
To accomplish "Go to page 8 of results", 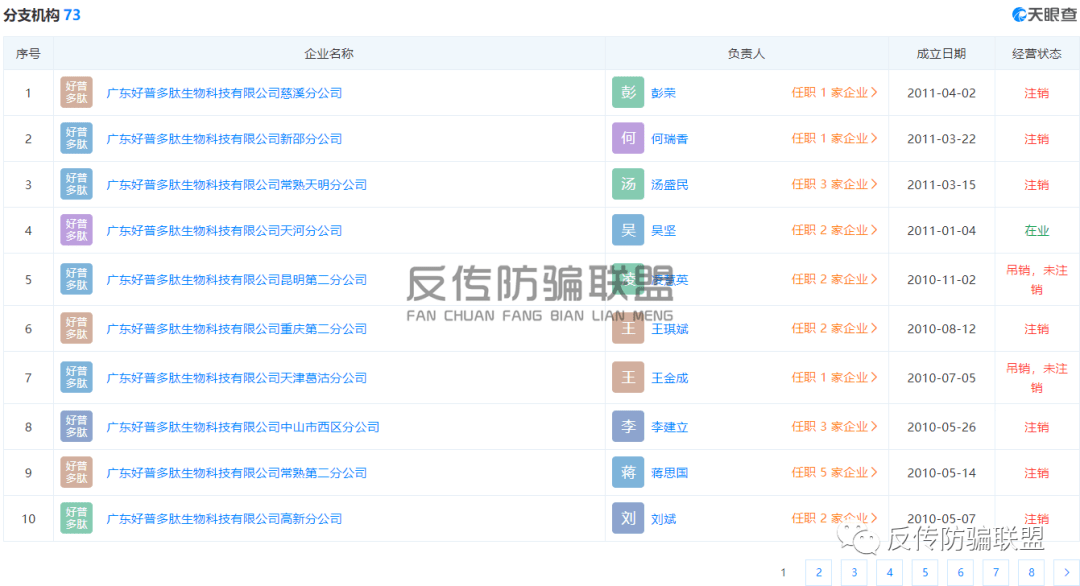I will pyautogui.click(x=1031, y=572).
